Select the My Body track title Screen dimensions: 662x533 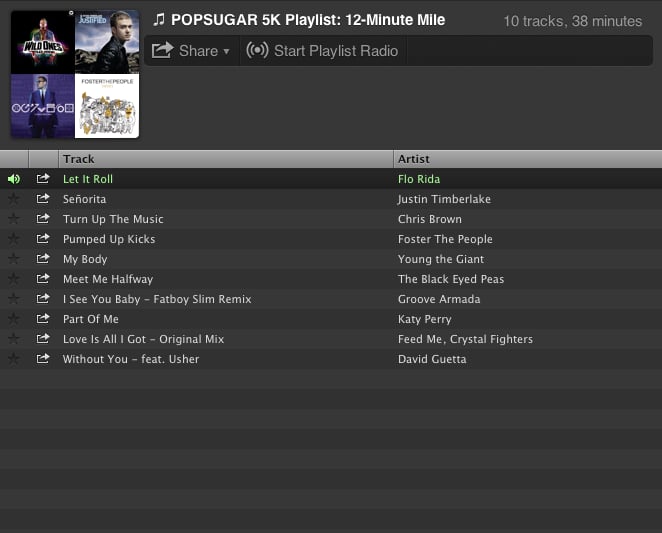click(85, 259)
